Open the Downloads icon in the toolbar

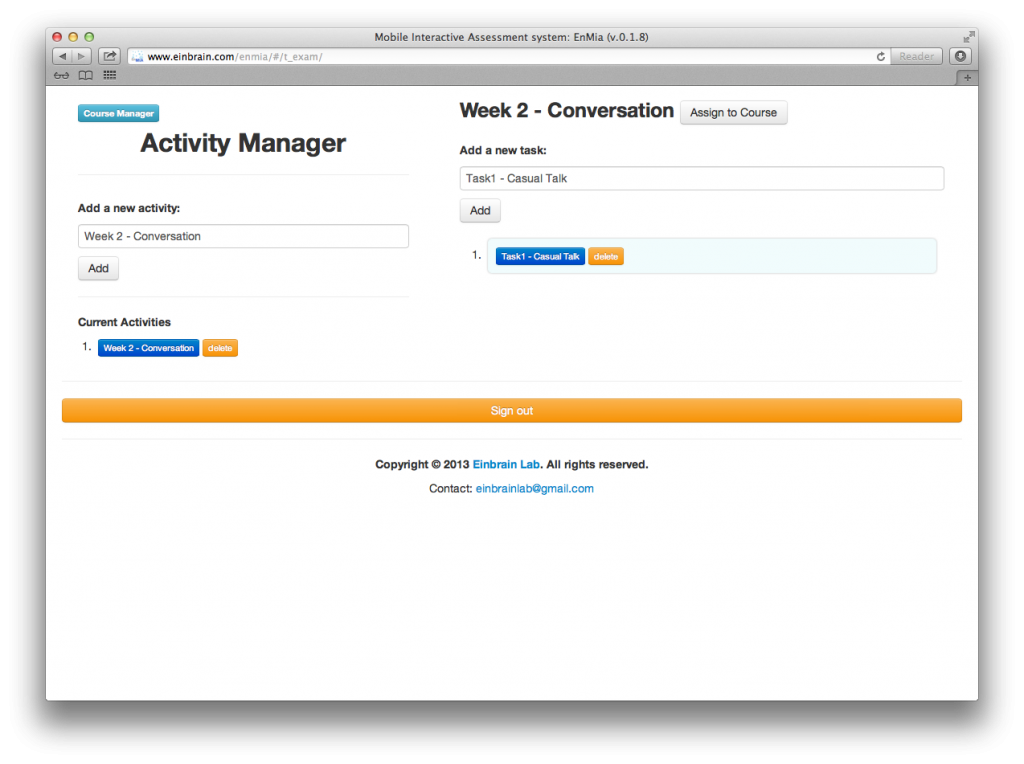point(960,56)
